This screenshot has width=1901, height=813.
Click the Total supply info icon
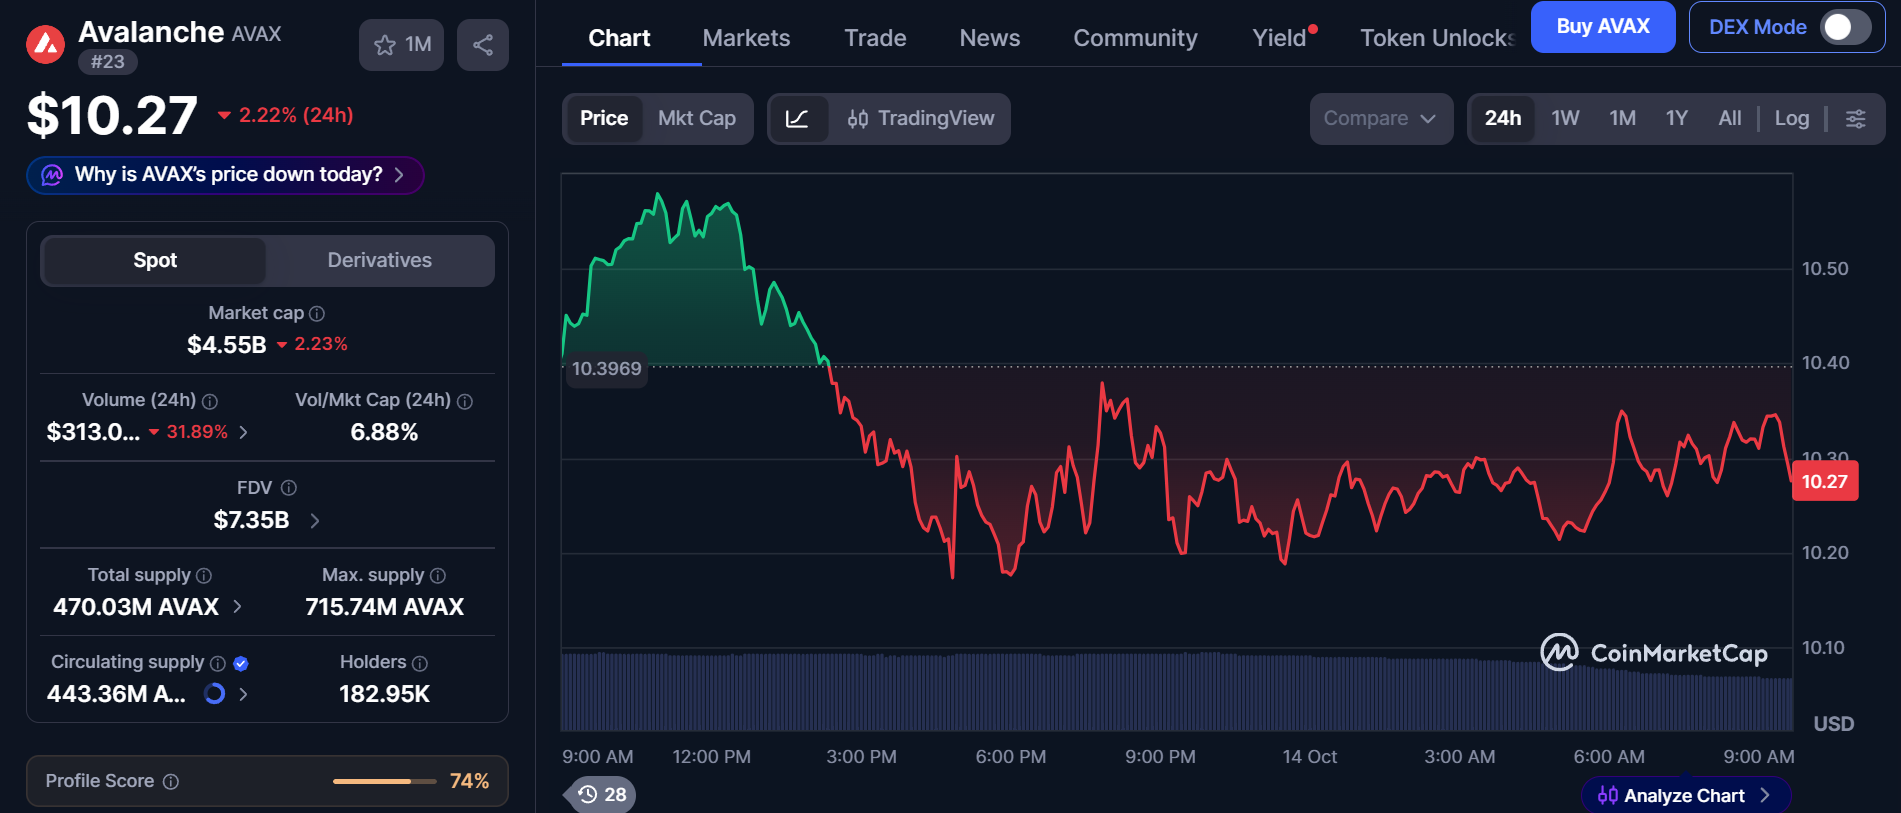coord(204,576)
